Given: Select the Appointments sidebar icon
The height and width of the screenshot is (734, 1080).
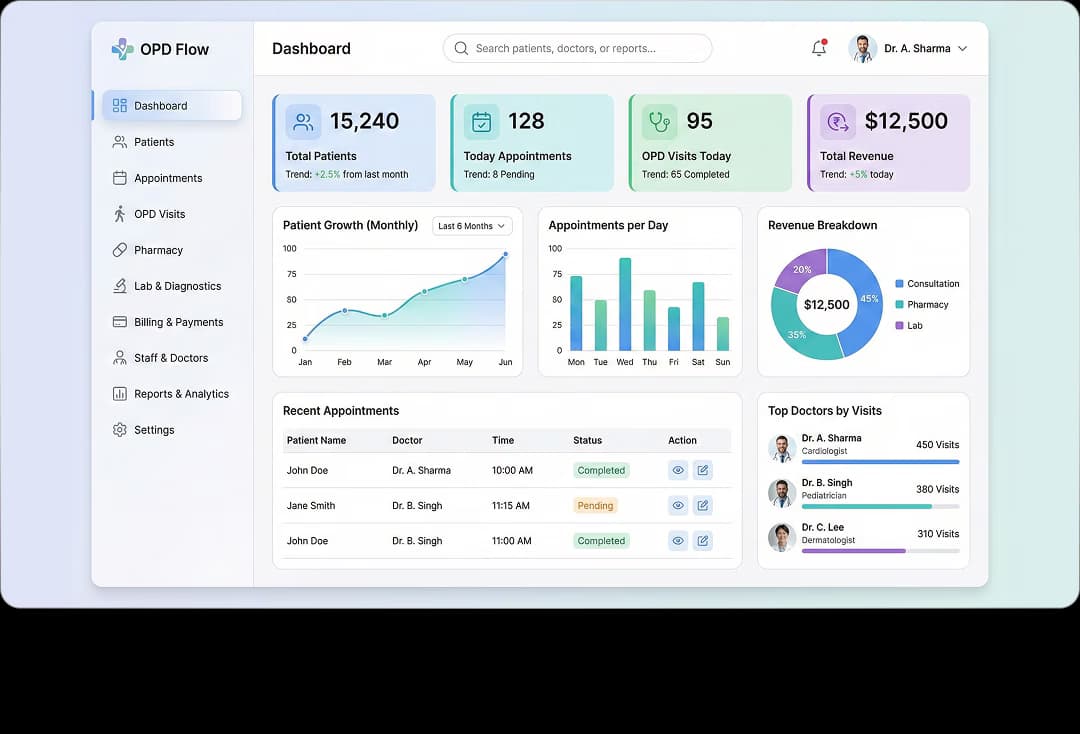Looking at the screenshot, I should click(119, 178).
